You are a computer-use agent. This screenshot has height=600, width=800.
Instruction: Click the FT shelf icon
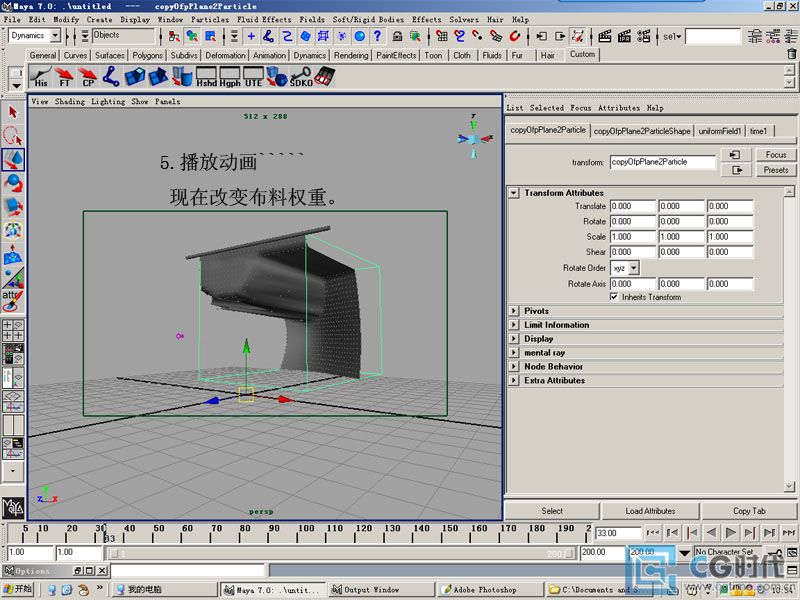point(64,76)
